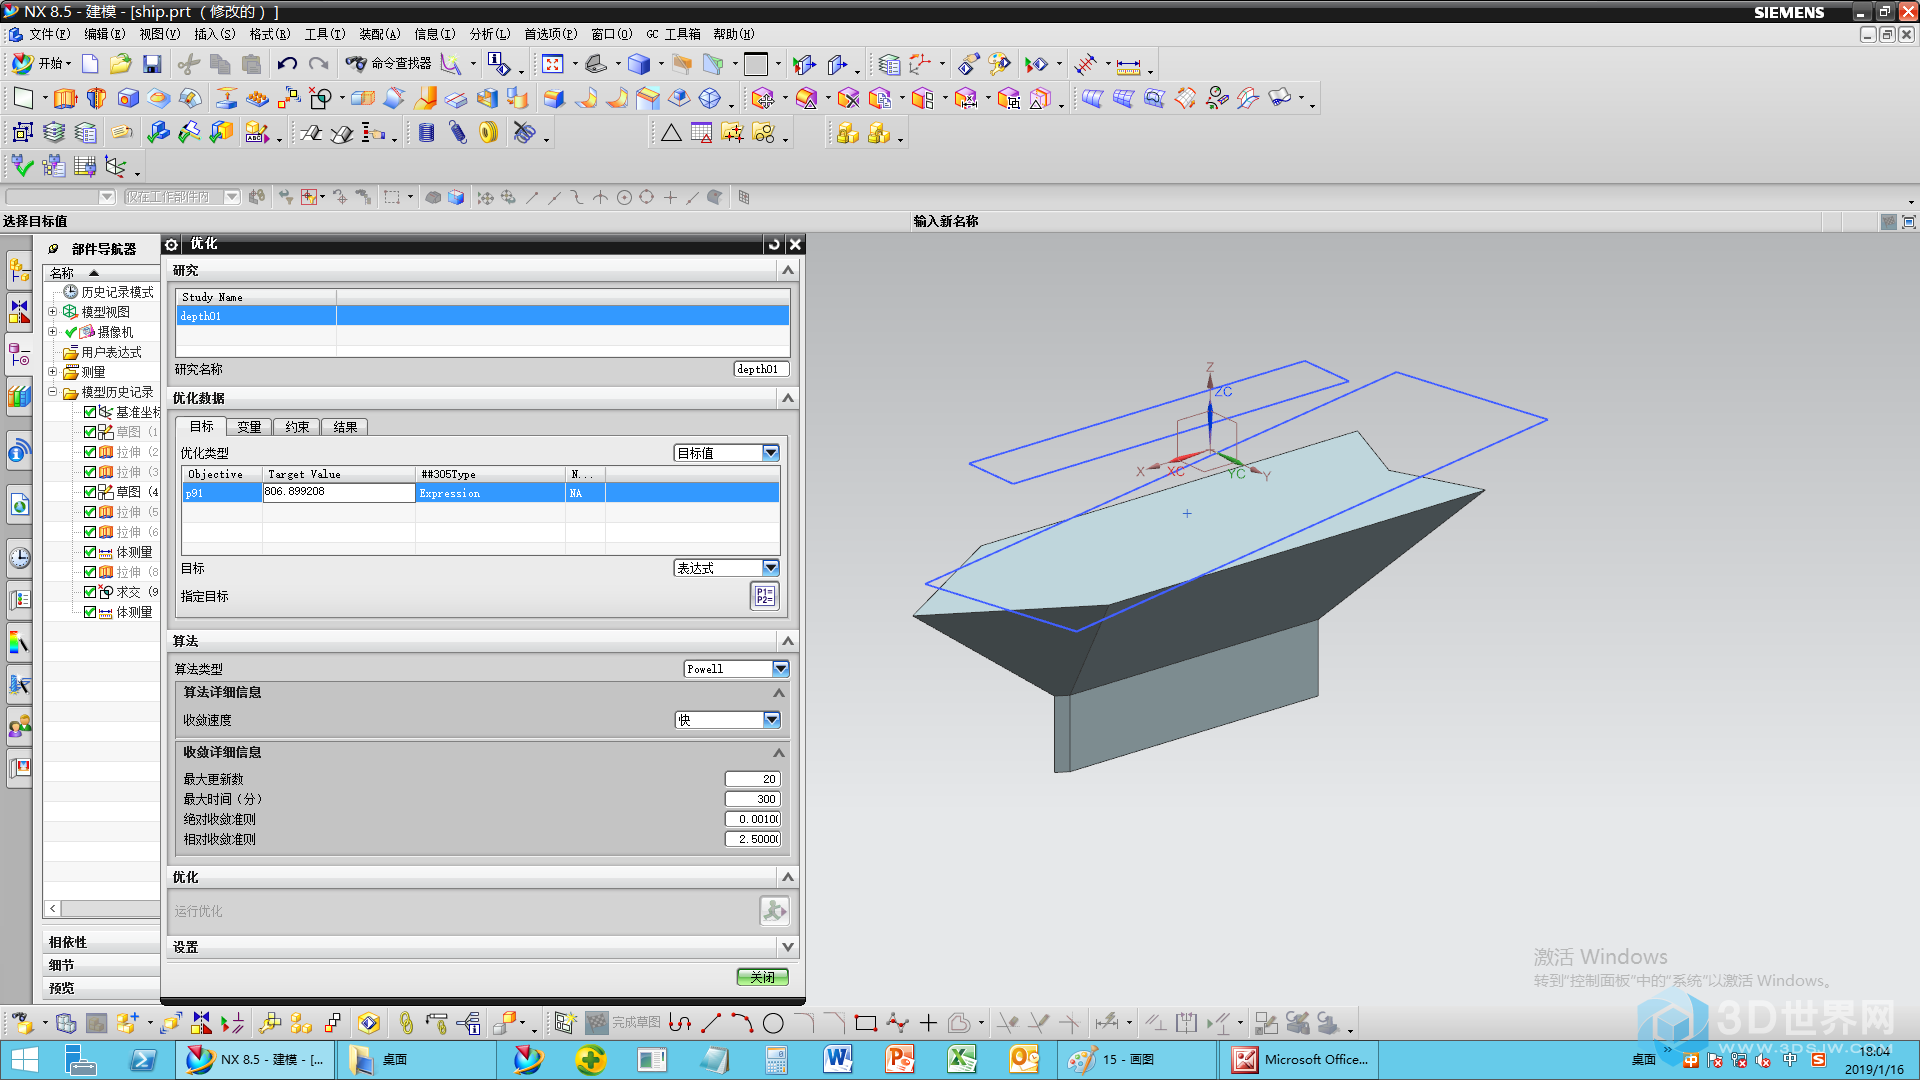Toggle checkbox for 基准坐标 feature

point(90,412)
